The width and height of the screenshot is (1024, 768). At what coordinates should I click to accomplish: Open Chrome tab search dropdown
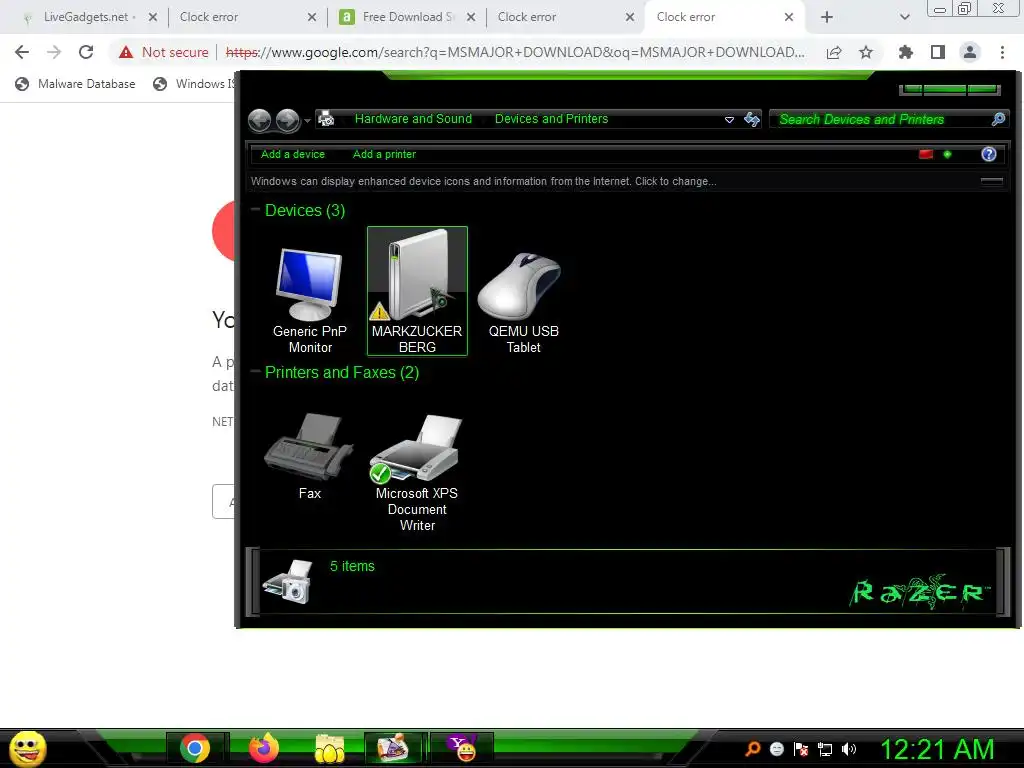(904, 17)
